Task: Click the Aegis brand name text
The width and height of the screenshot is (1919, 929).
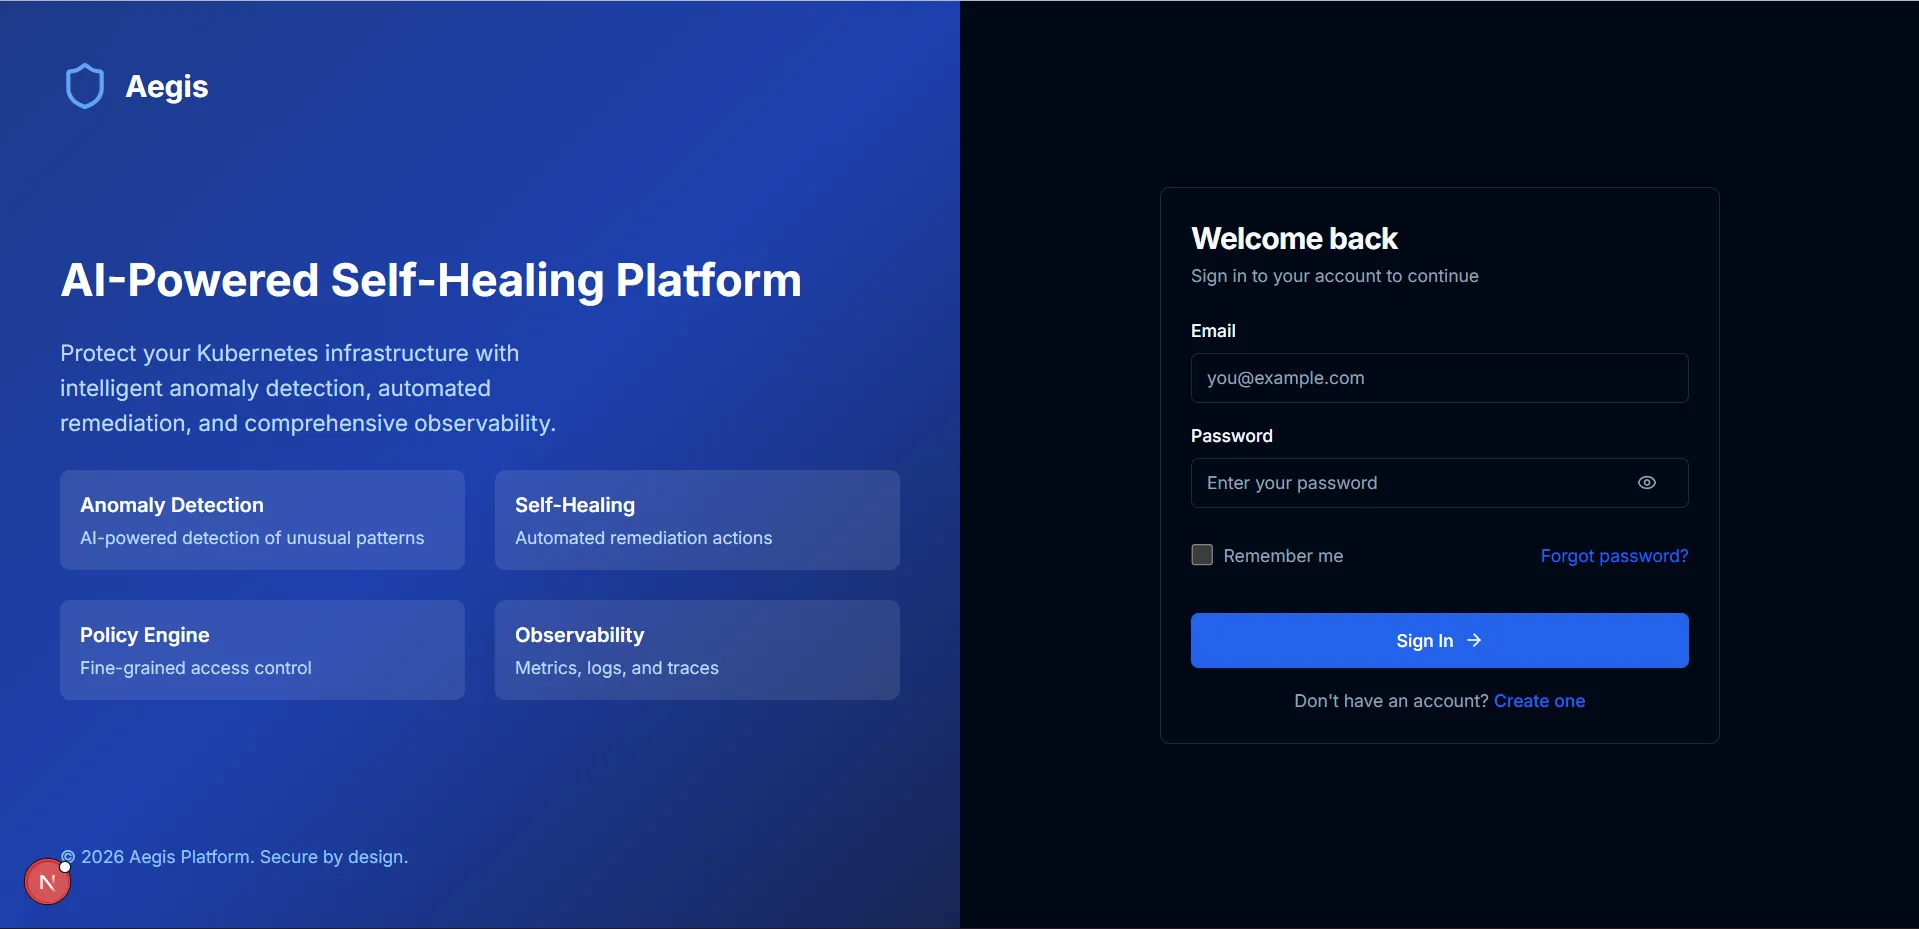Action: [167, 87]
